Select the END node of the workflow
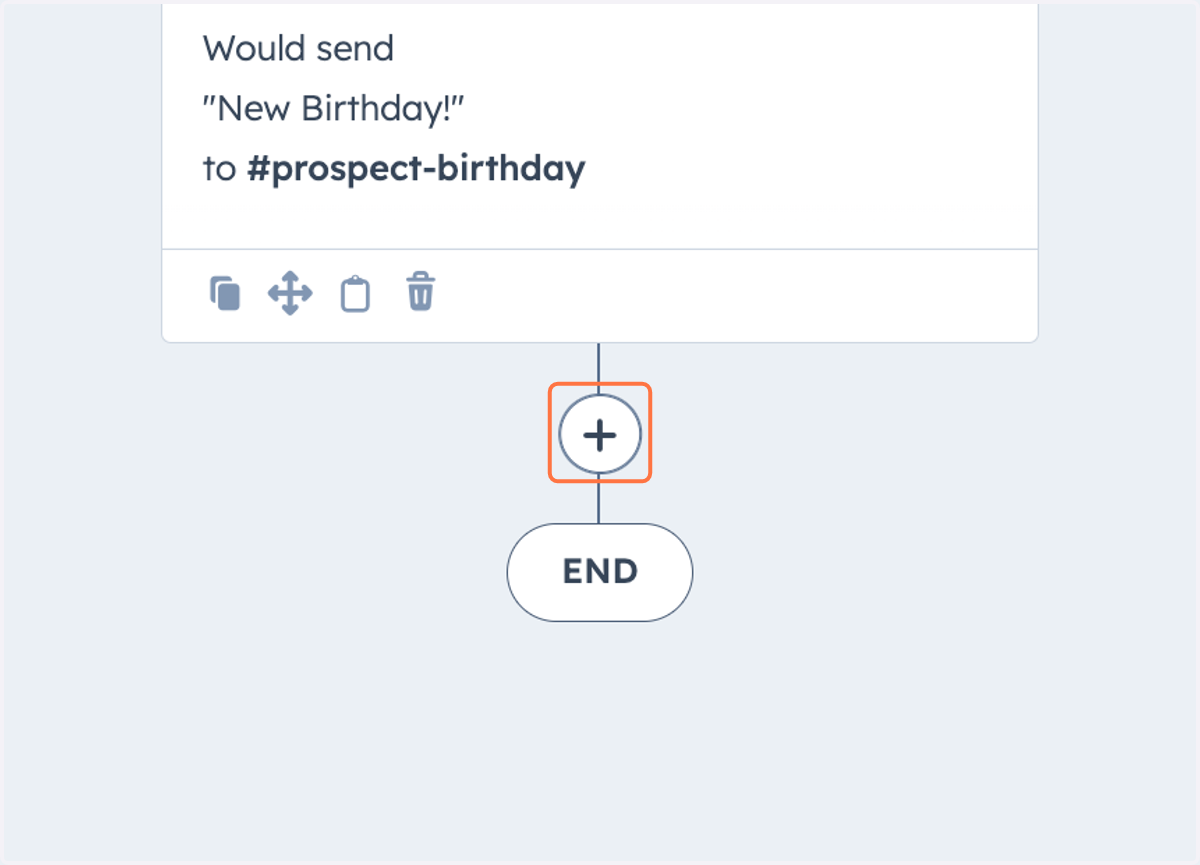Viewport: 1200px width, 865px height. click(x=600, y=572)
